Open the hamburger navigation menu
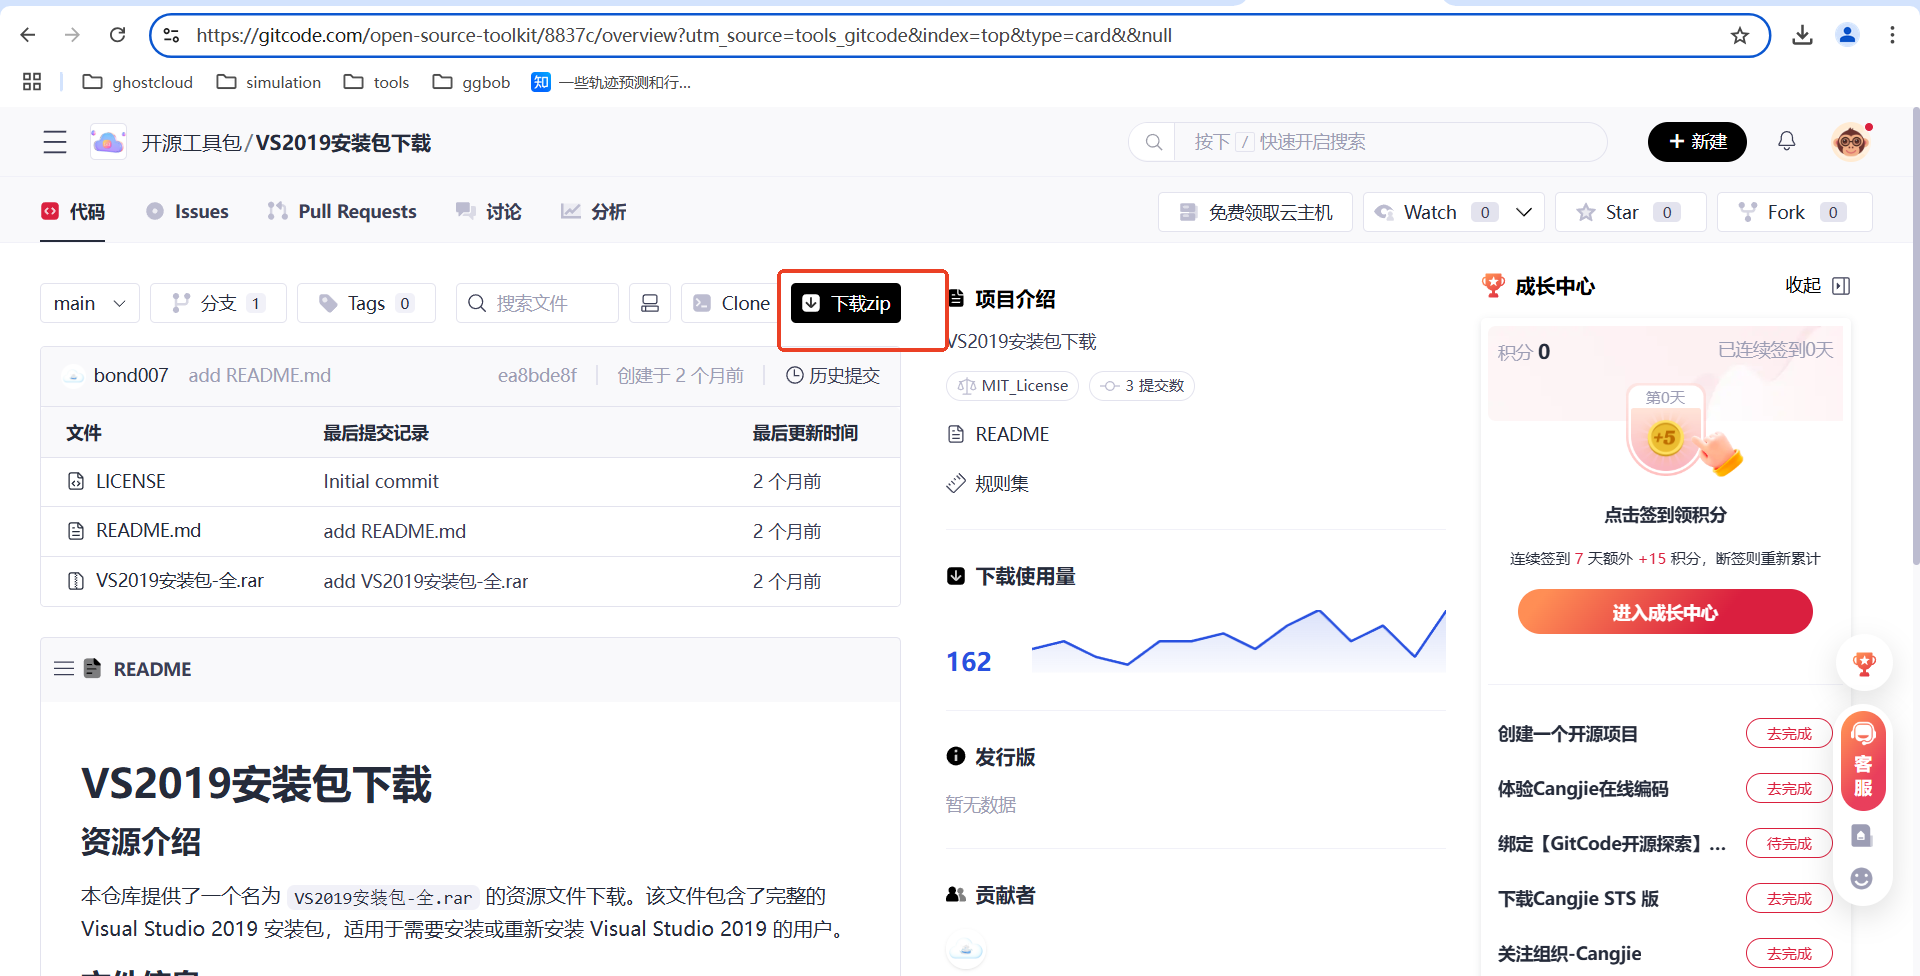This screenshot has width=1920, height=976. pos(54,142)
